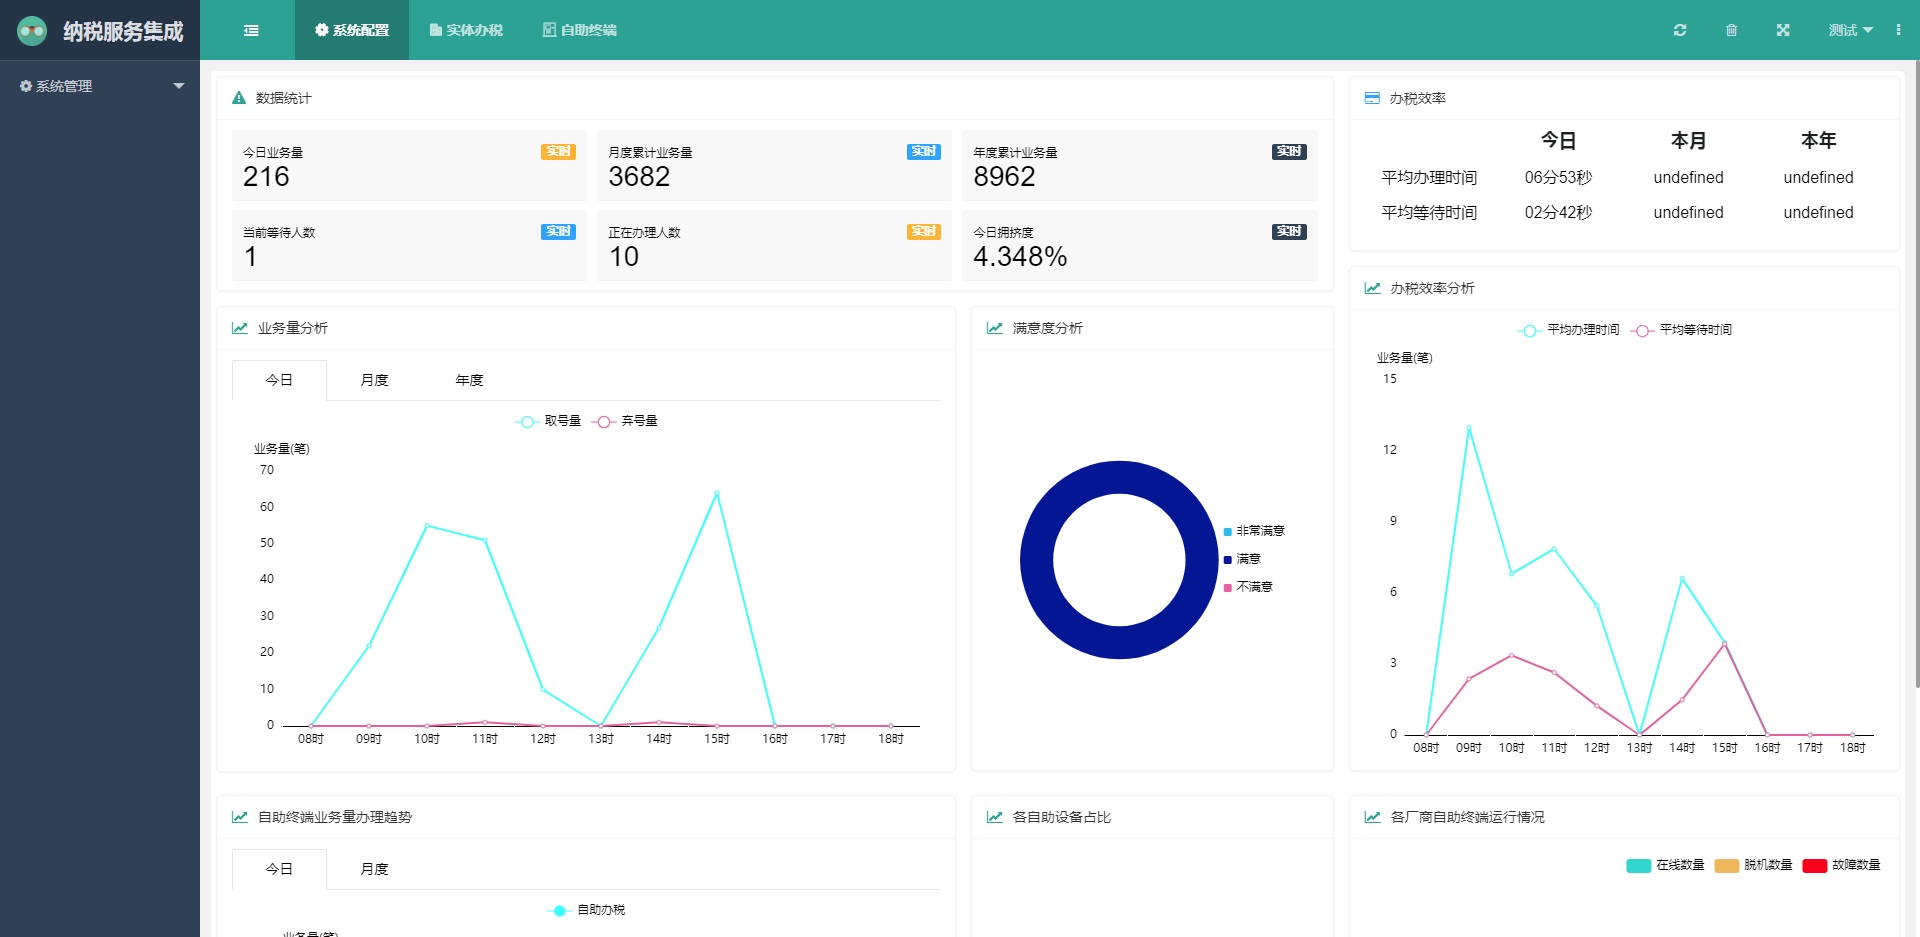Toggle fullscreen using the expand icon
This screenshot has height=937, width=1920.
coord(1782,31)
